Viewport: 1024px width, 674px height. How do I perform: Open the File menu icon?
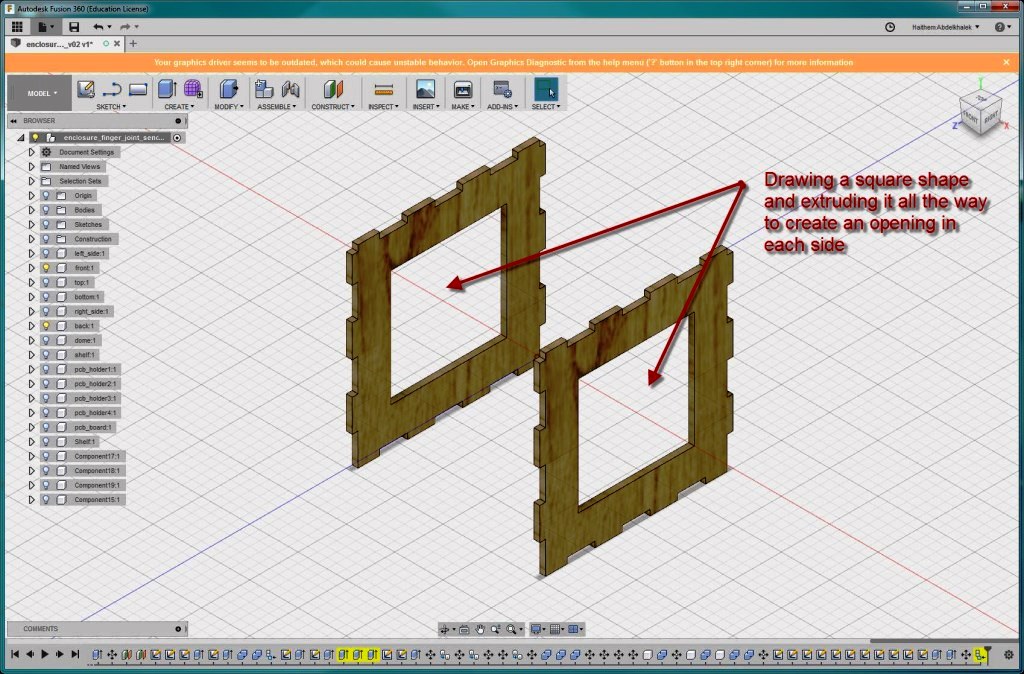(x=46, y=27)
